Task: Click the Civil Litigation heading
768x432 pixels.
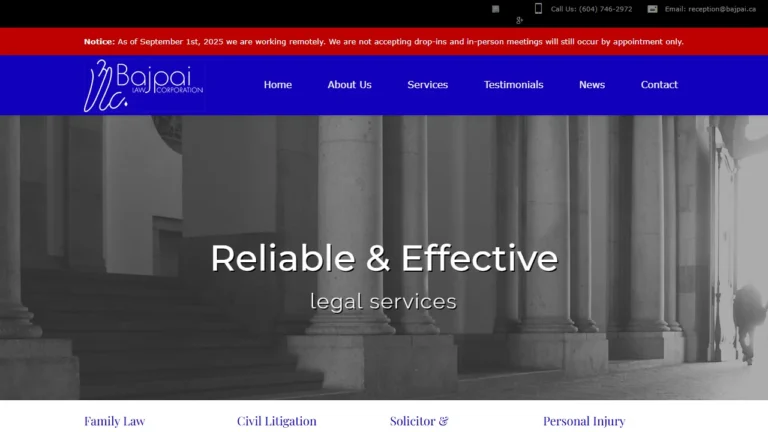Action: coord(277,421)
